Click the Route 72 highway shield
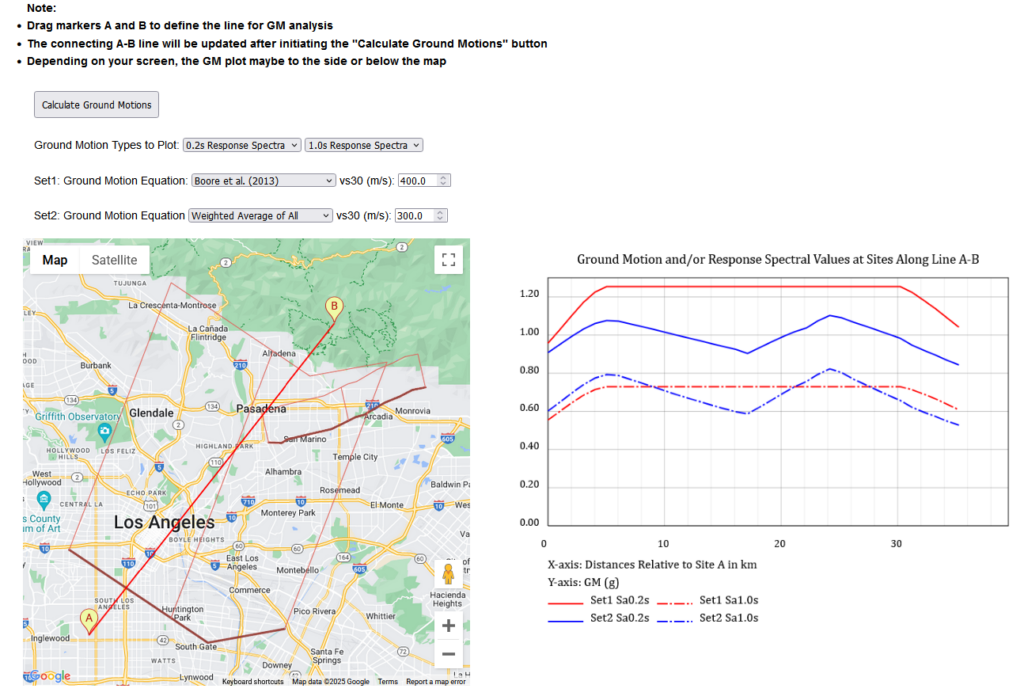This screenshot has width=1024, height=700. point(403,651)
